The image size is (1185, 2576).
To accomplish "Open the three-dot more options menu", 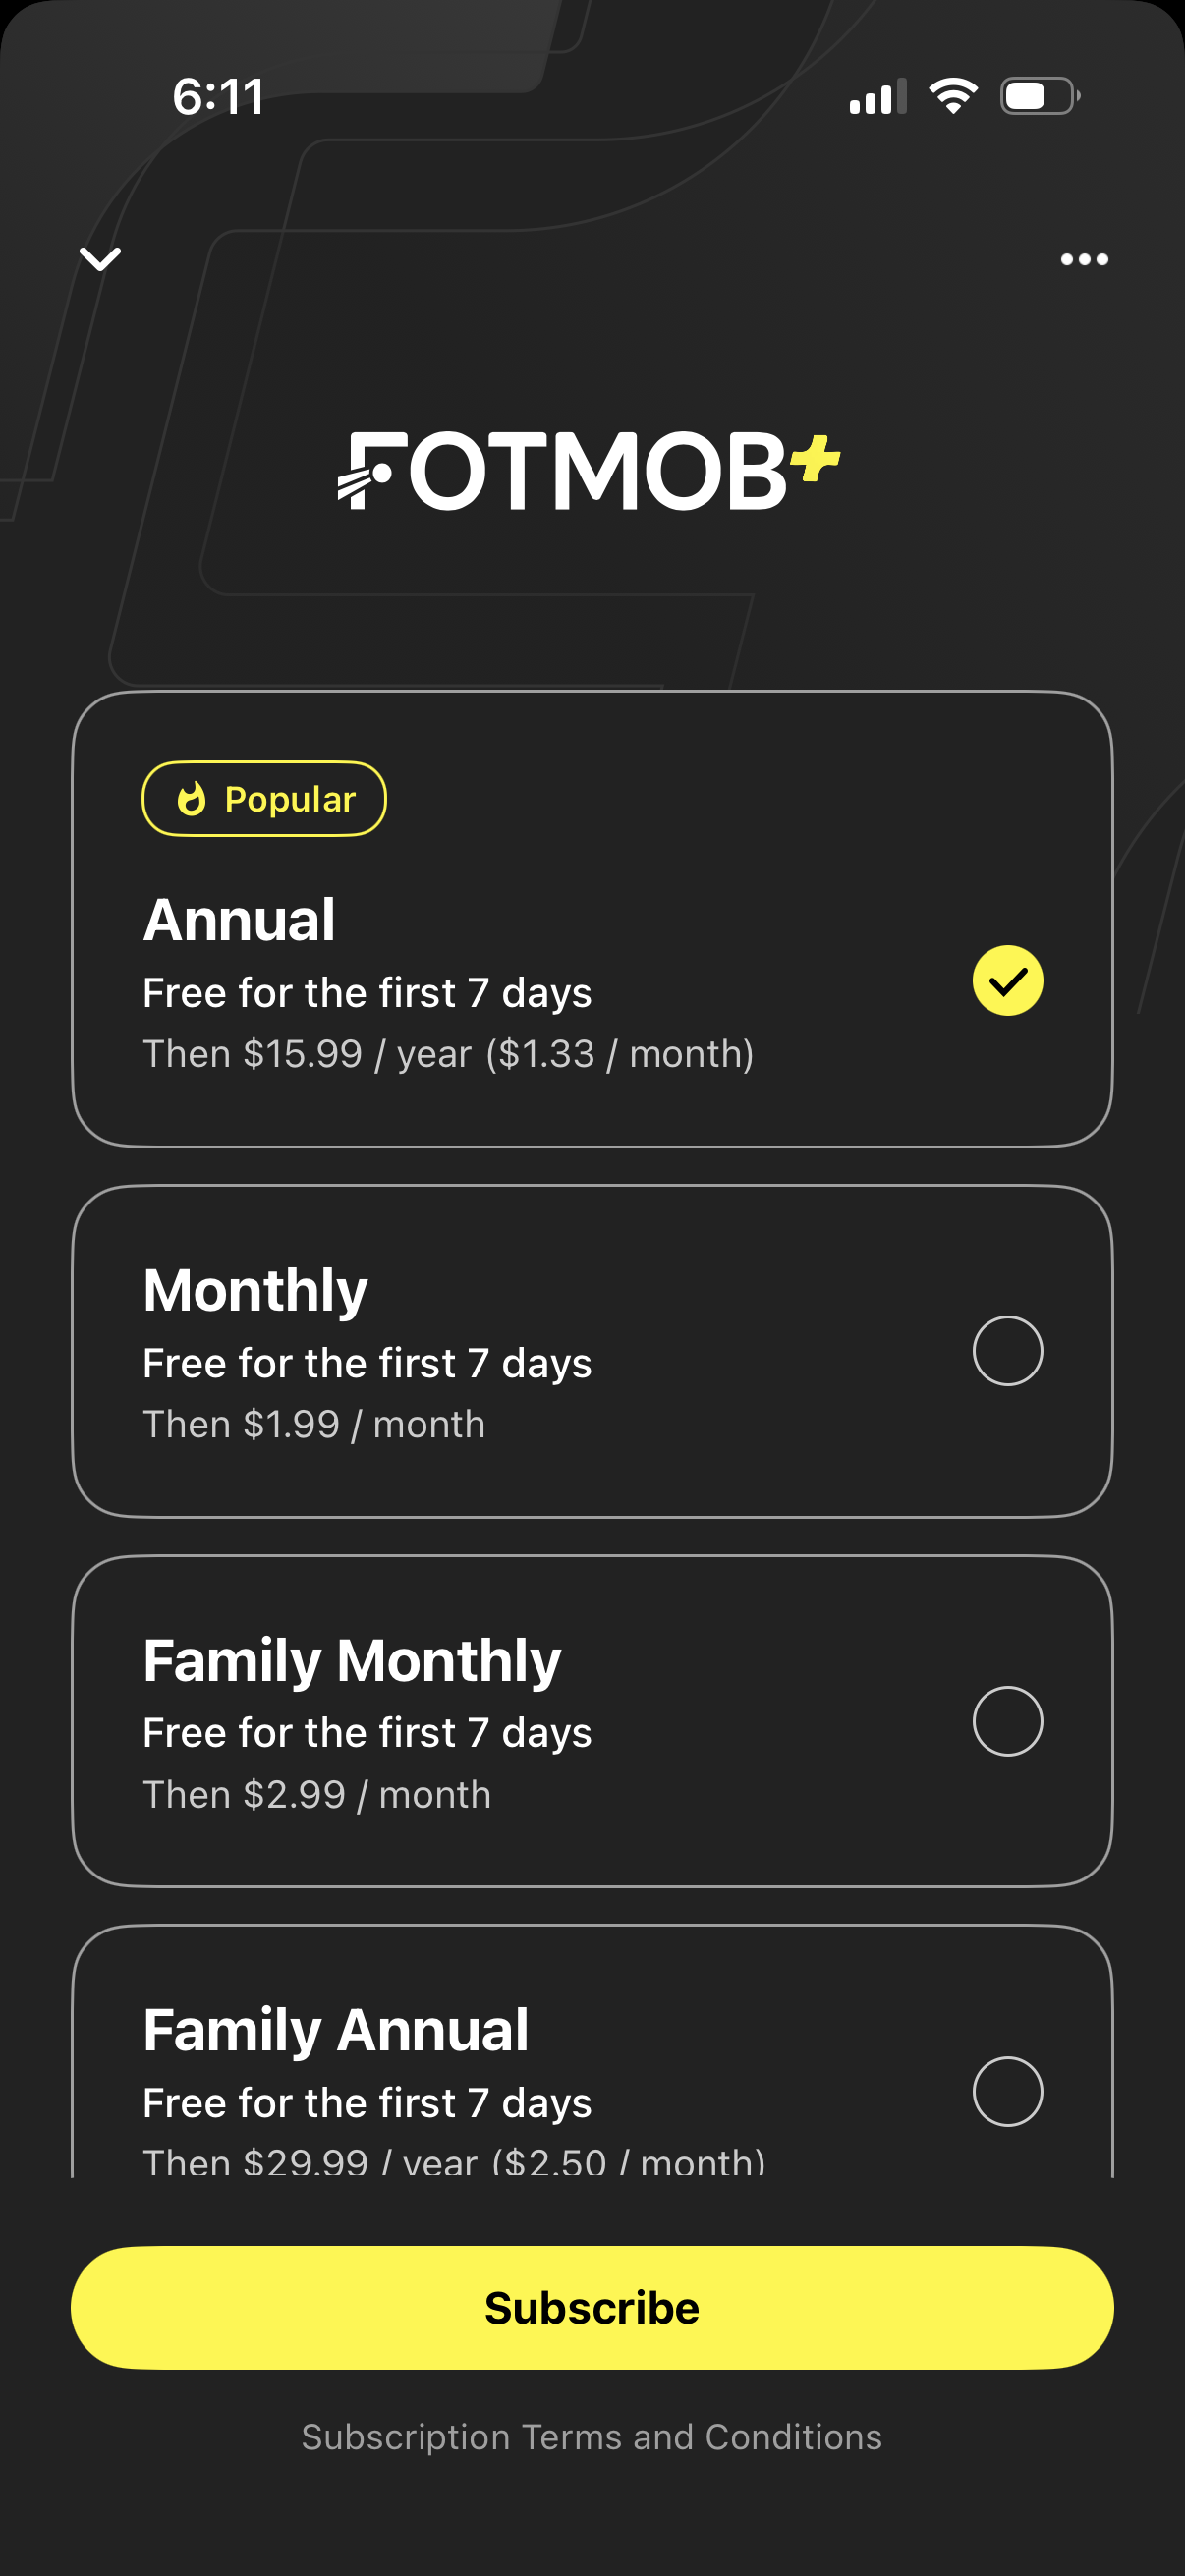I will click(1084, 260).
